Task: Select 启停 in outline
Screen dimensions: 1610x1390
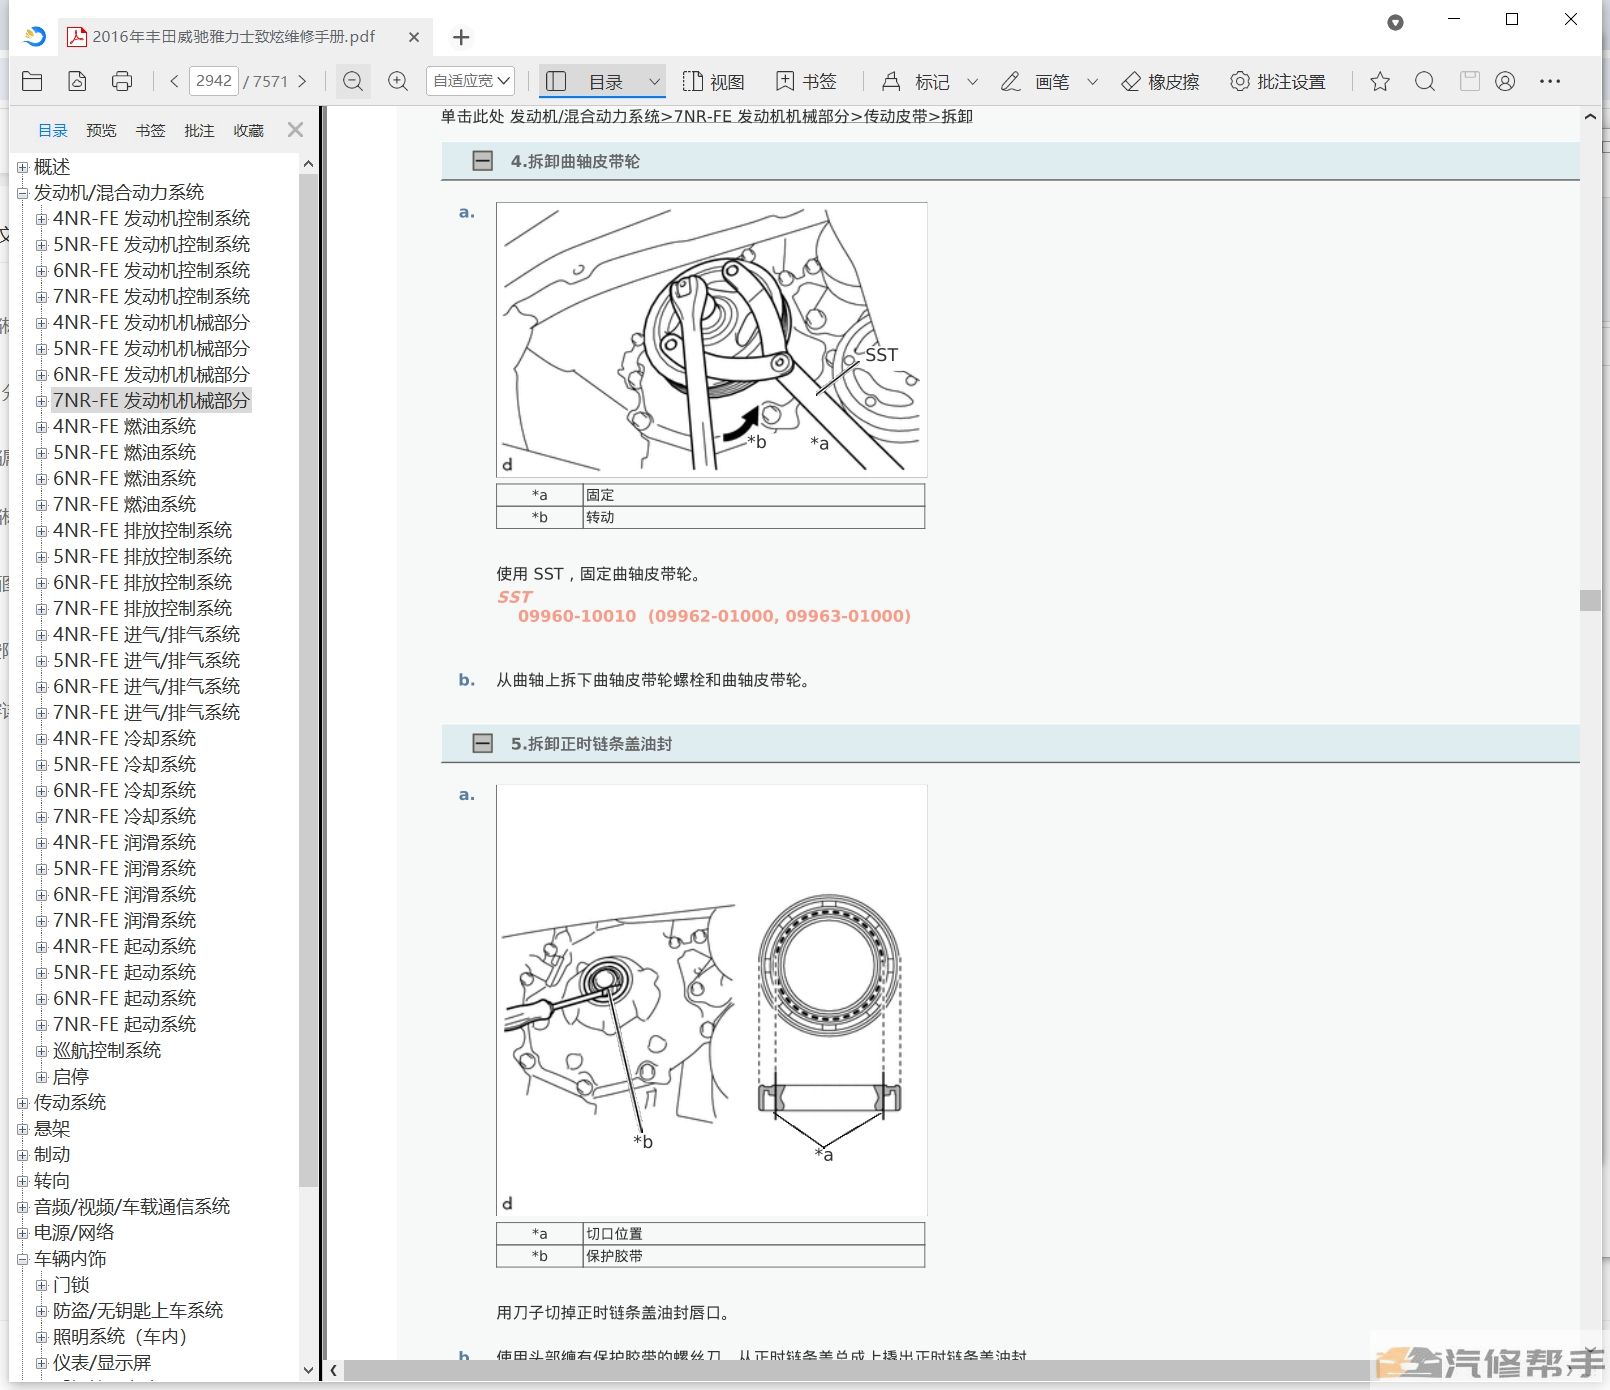Action: point(70,1076)
